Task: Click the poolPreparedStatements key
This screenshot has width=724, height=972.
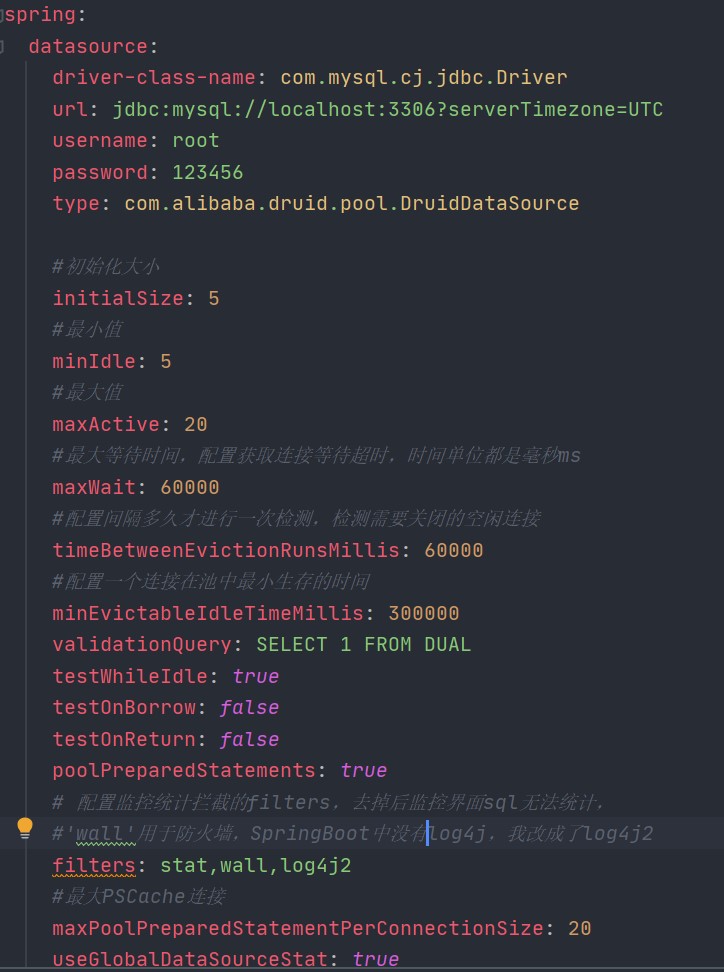Action: click(x=185, y=771)
